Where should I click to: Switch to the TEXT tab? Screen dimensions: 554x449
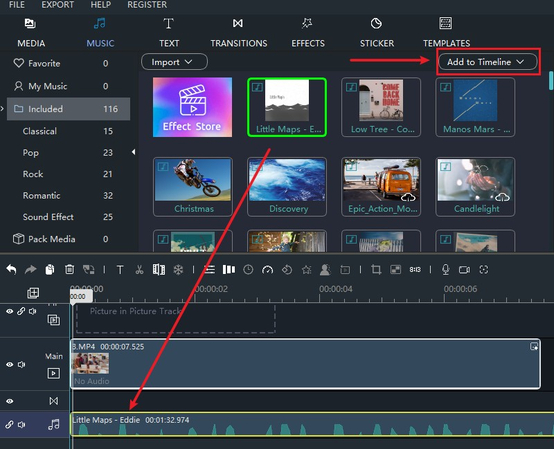point(169,33)
